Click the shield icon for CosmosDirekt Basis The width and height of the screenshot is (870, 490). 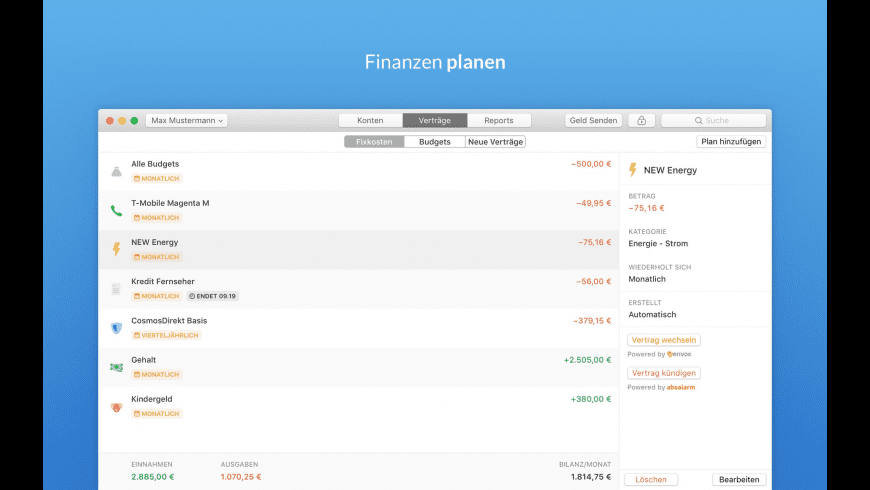point(116,328)
